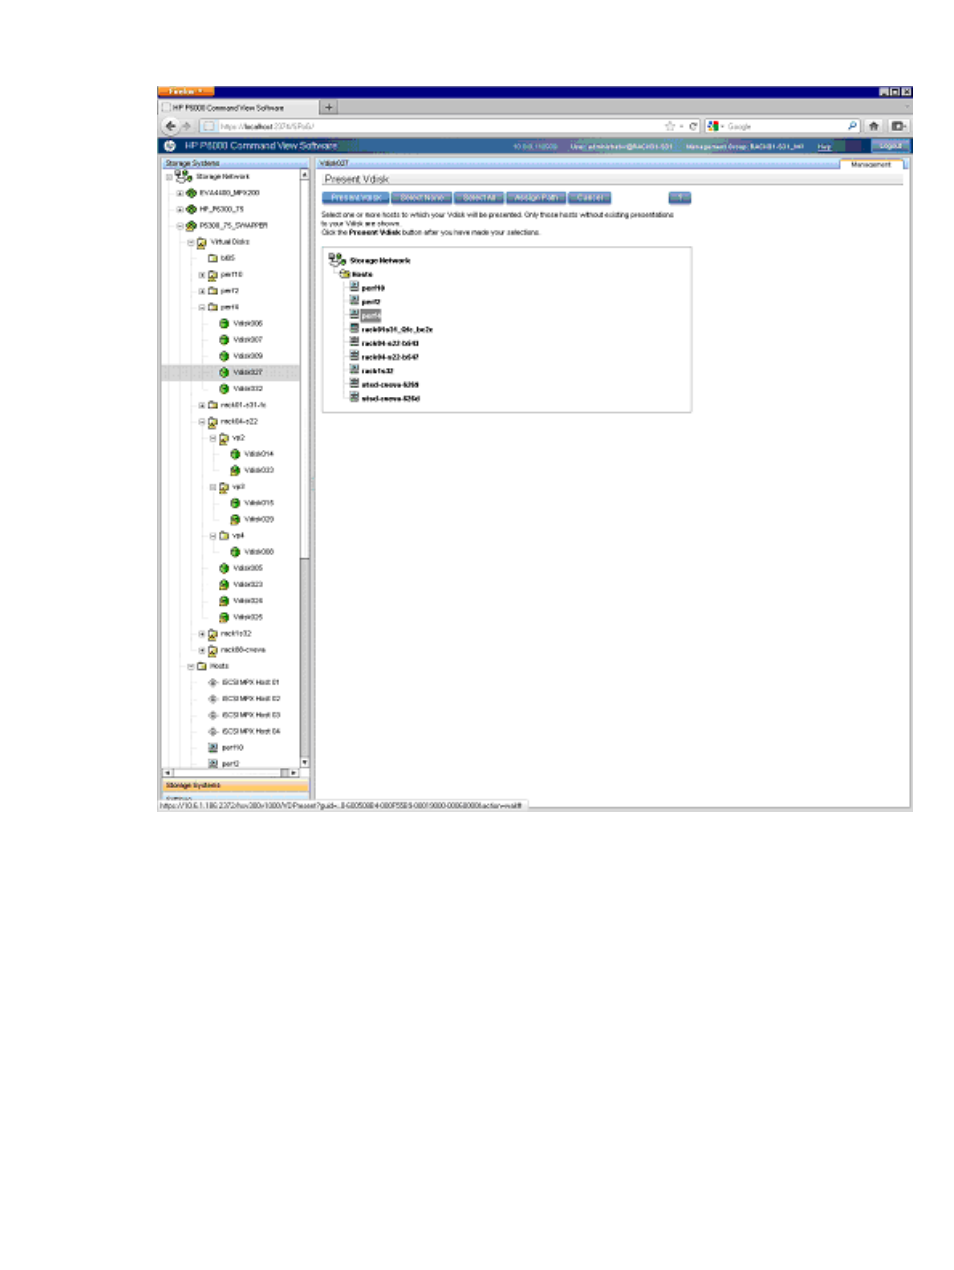Click the HP logo in header
The width and height of the screenshot is (954, 1270).
click(170, 146)
